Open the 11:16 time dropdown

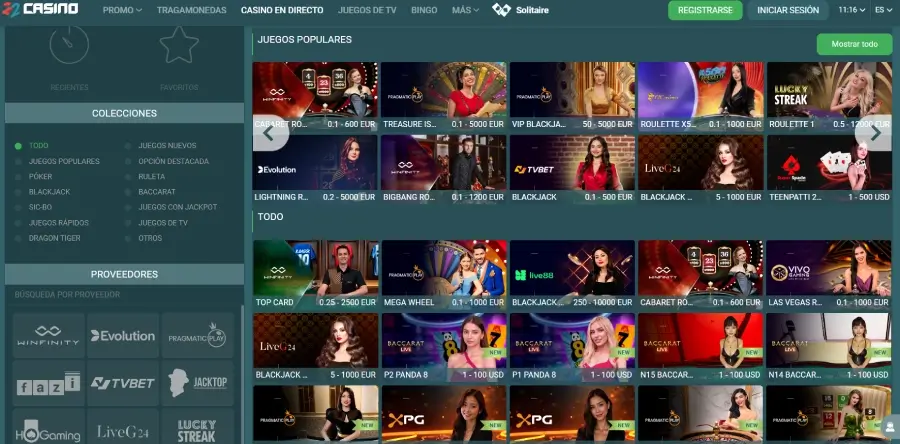click(852, 10)
